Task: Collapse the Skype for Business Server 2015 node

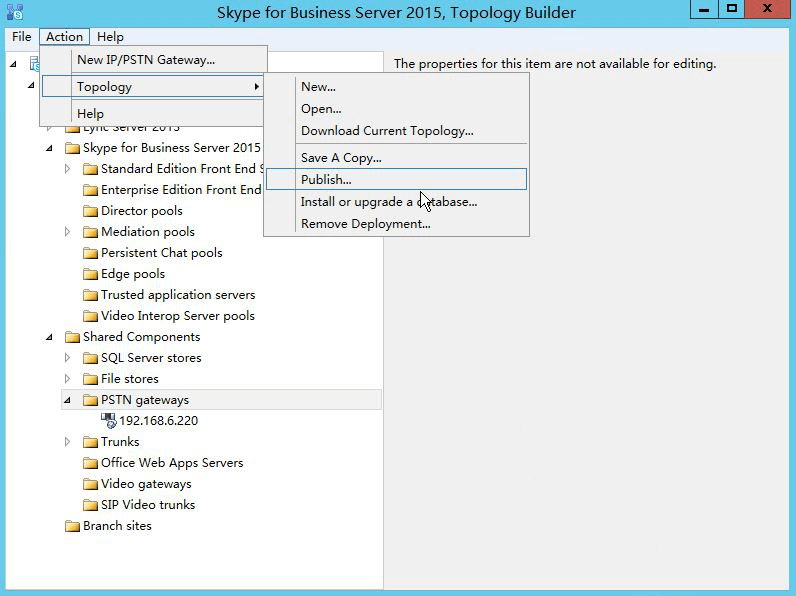Action: [x=49, y=148]
